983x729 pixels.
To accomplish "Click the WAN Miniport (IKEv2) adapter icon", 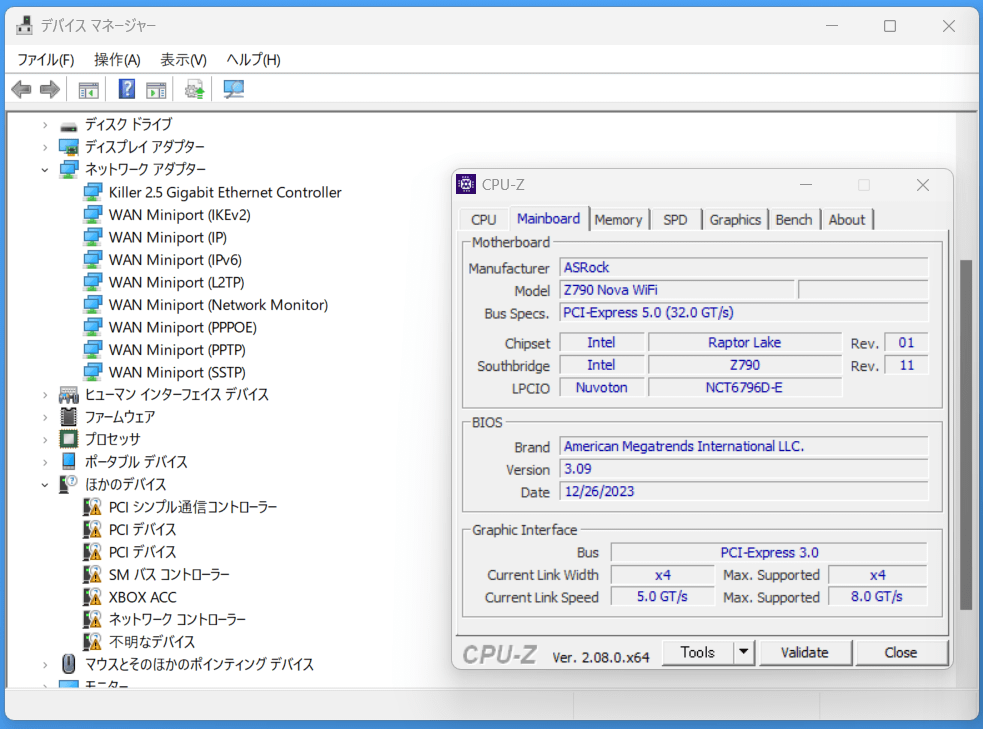I will click(x=93, y=214).
